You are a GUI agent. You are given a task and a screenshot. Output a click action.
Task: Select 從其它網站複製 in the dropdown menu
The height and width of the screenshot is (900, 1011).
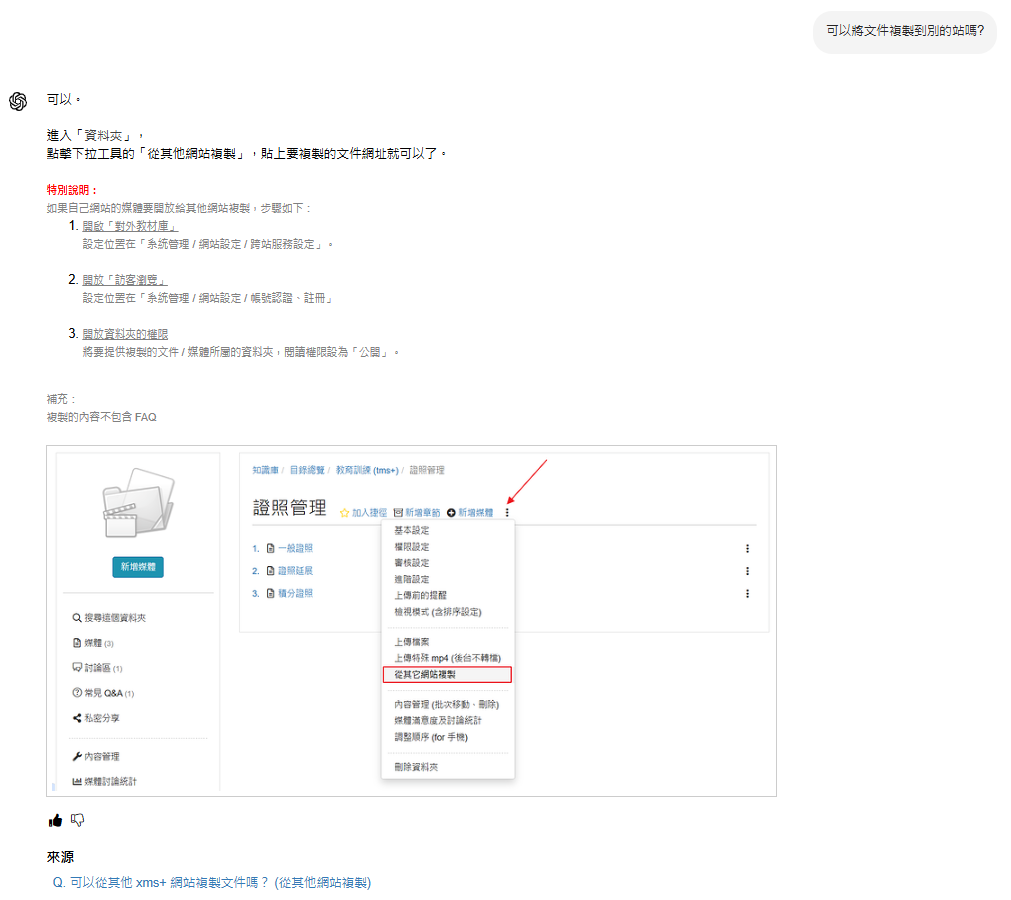pyautogui.click(x=425, y=675)
